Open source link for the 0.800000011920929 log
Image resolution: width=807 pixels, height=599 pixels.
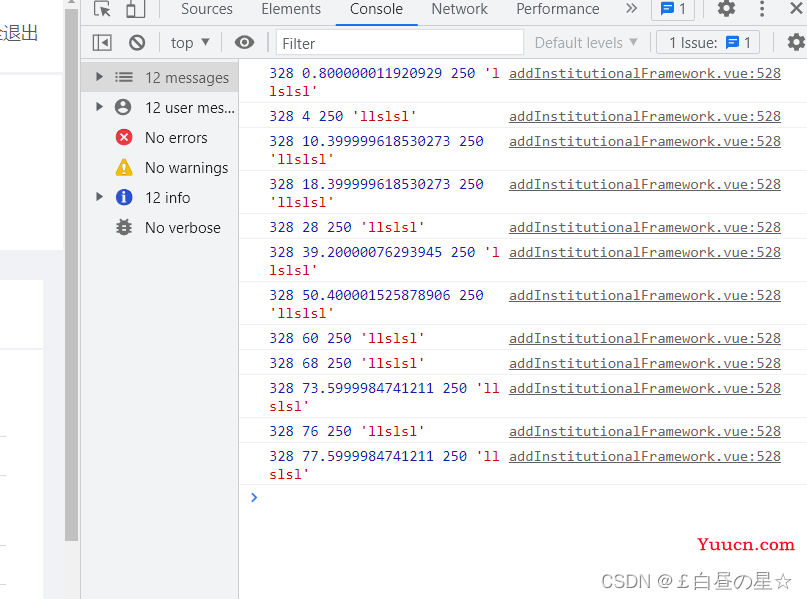click(645, 74)
